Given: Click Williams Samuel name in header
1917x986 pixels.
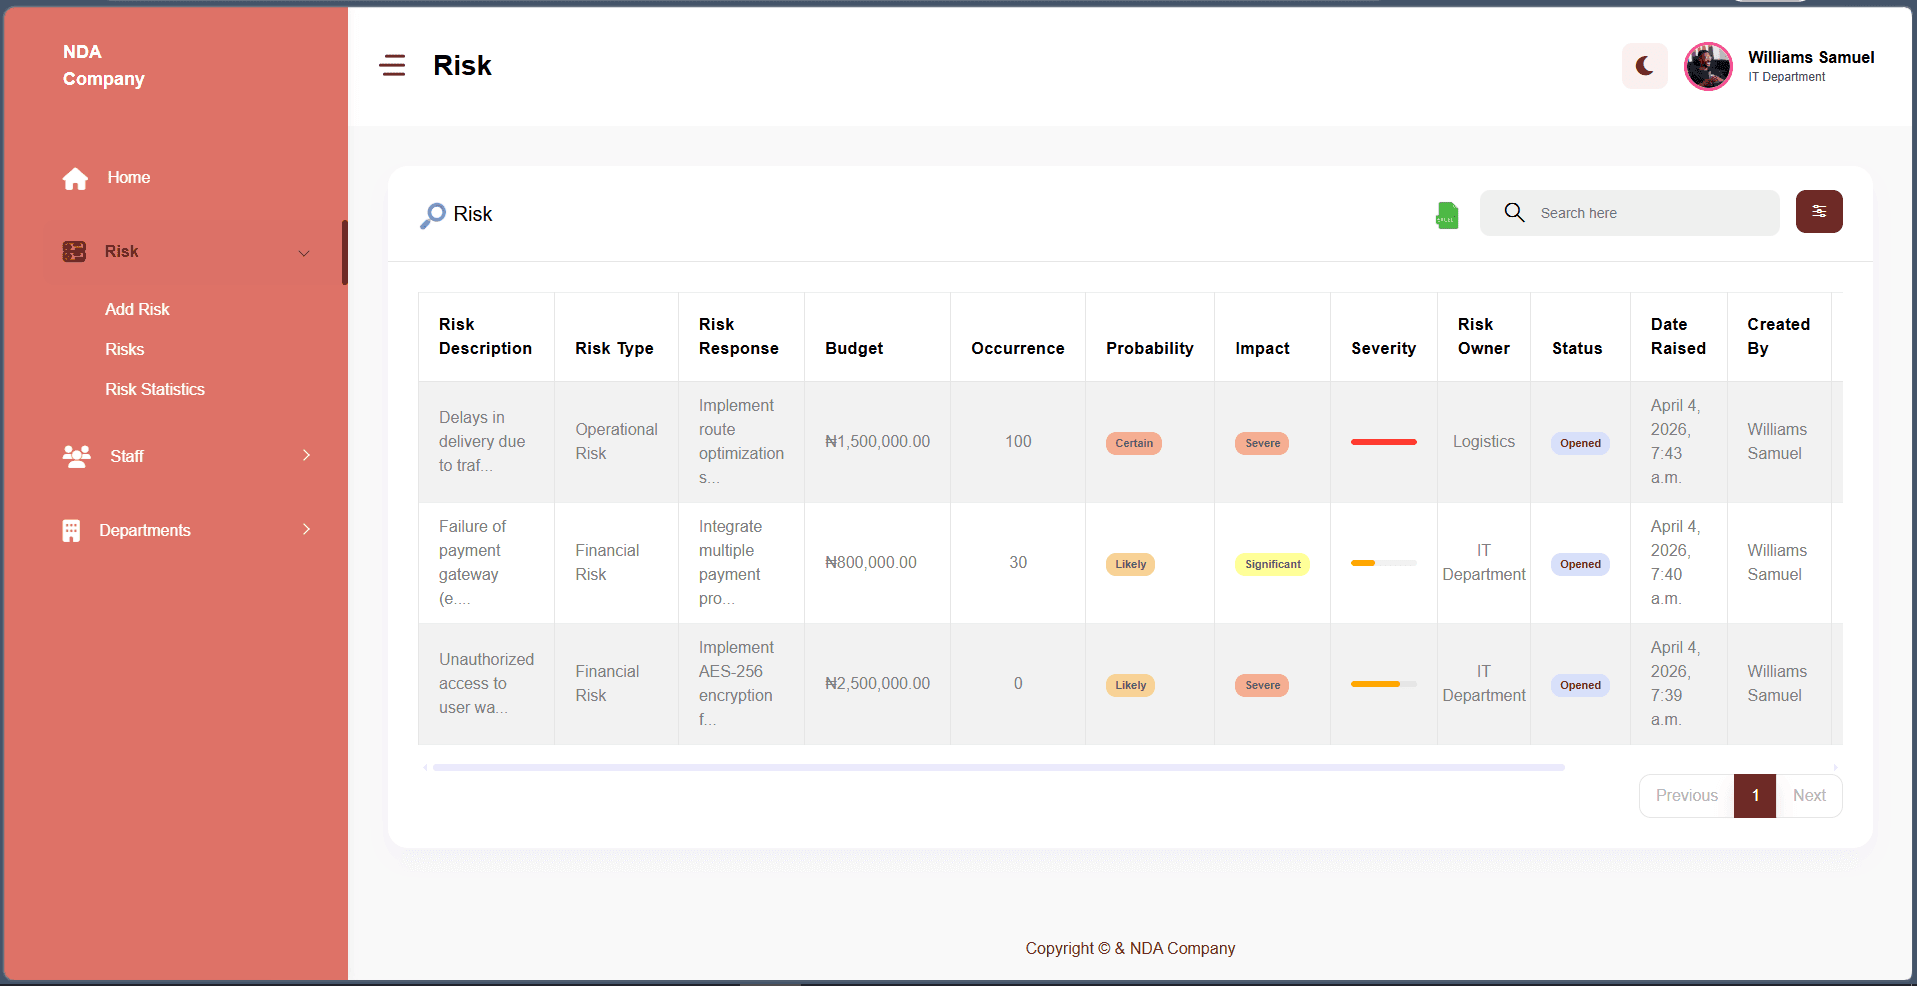Looking at the screenshot, I should point(1811,57).
